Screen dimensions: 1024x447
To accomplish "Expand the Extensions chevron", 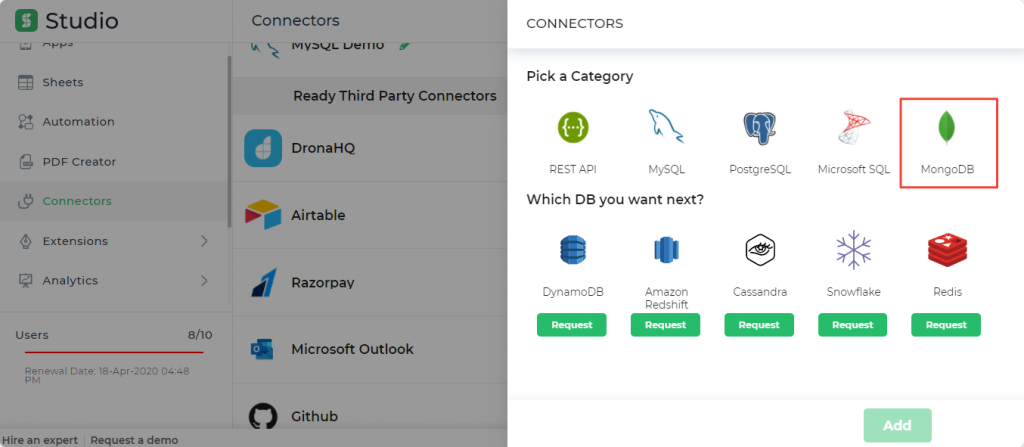I will coord(204,240).
